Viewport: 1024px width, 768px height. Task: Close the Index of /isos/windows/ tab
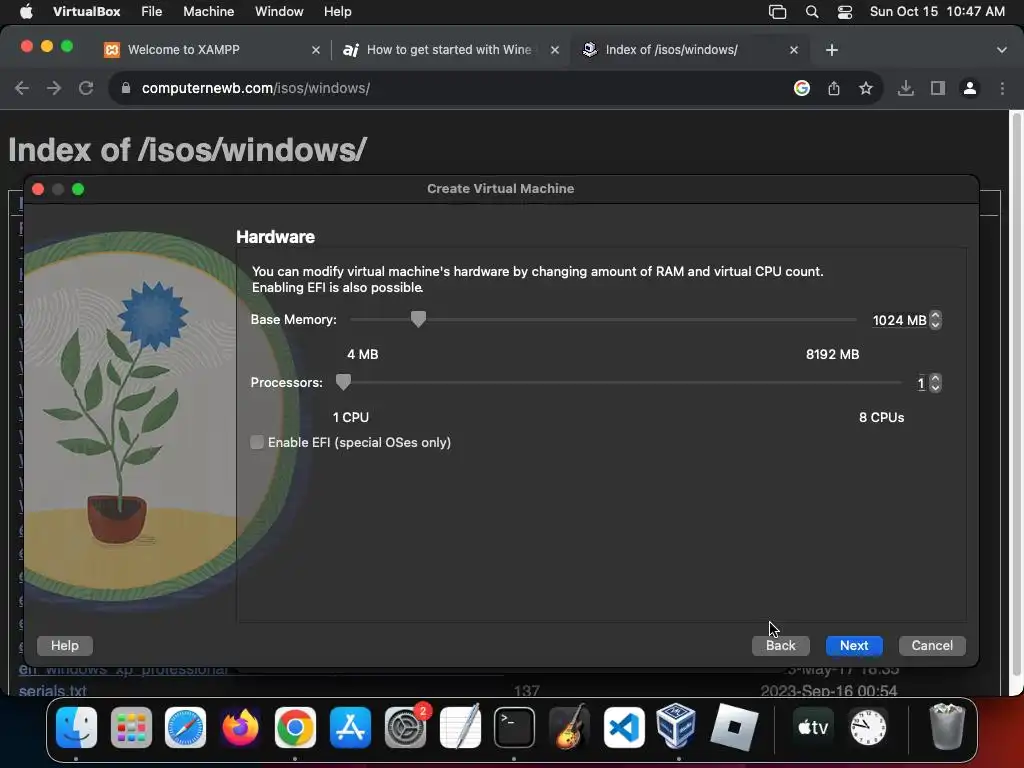[793, 50]
